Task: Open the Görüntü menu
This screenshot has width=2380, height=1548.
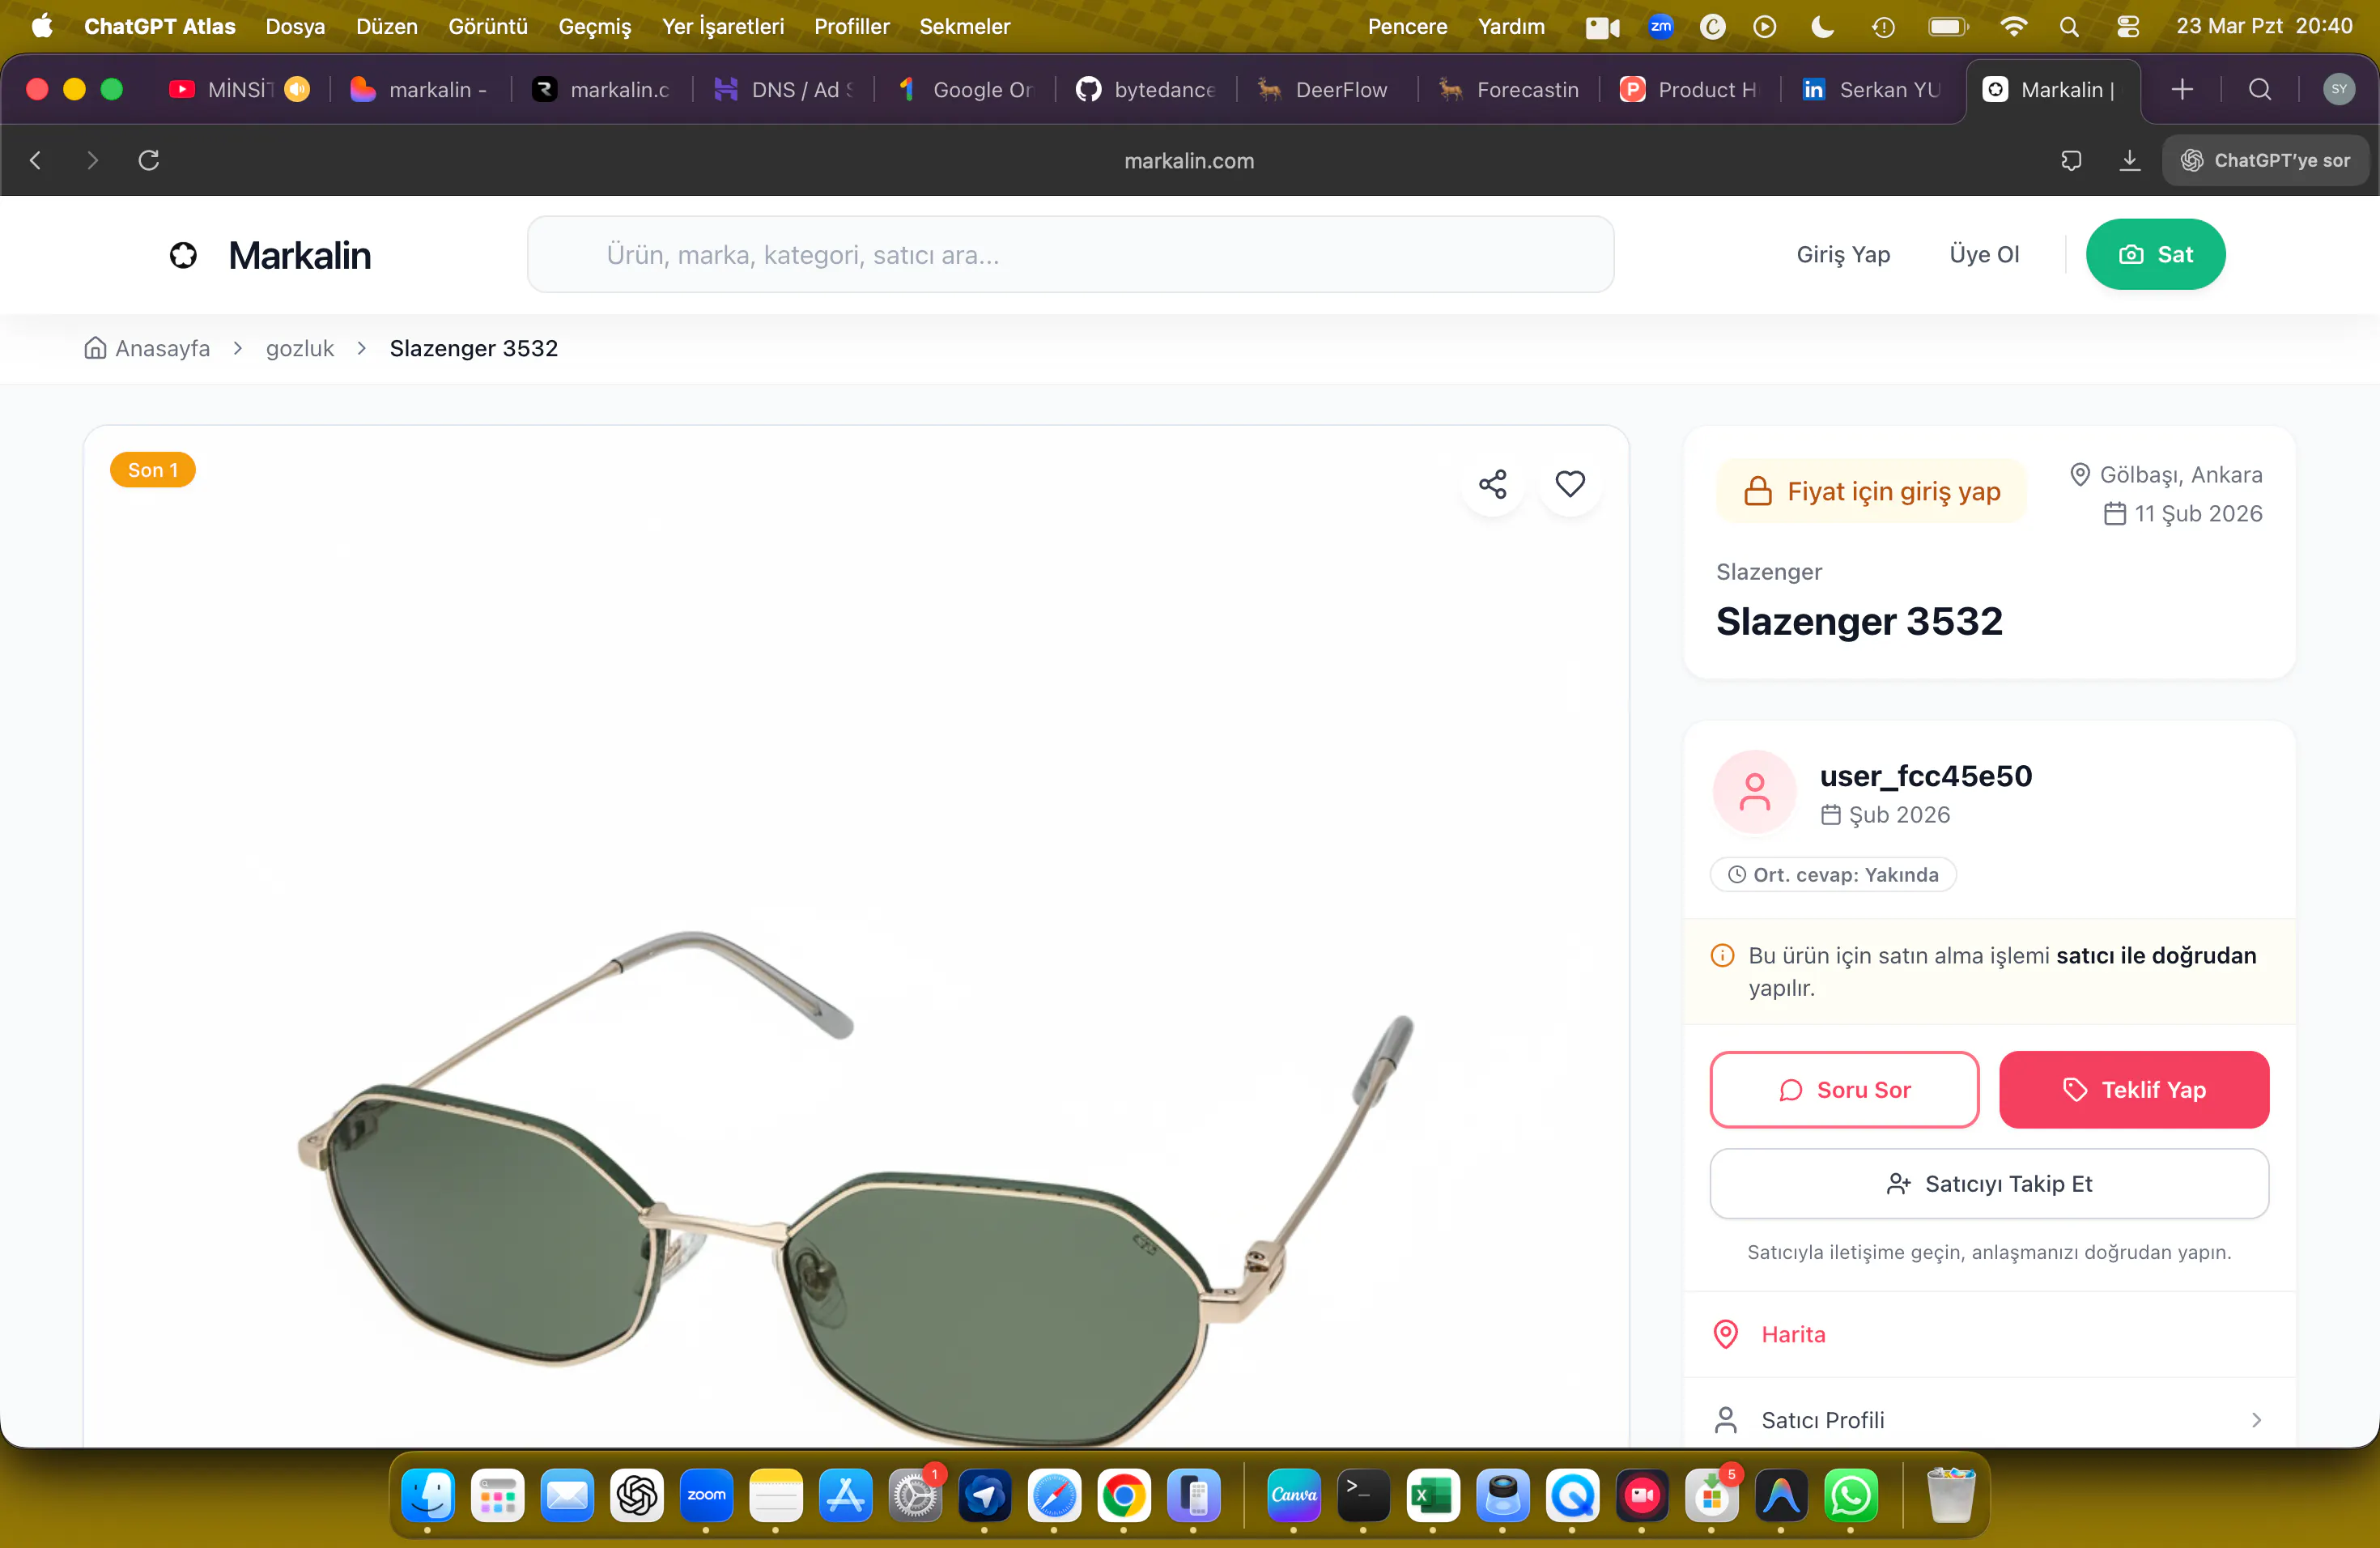Action: point(488,27)
